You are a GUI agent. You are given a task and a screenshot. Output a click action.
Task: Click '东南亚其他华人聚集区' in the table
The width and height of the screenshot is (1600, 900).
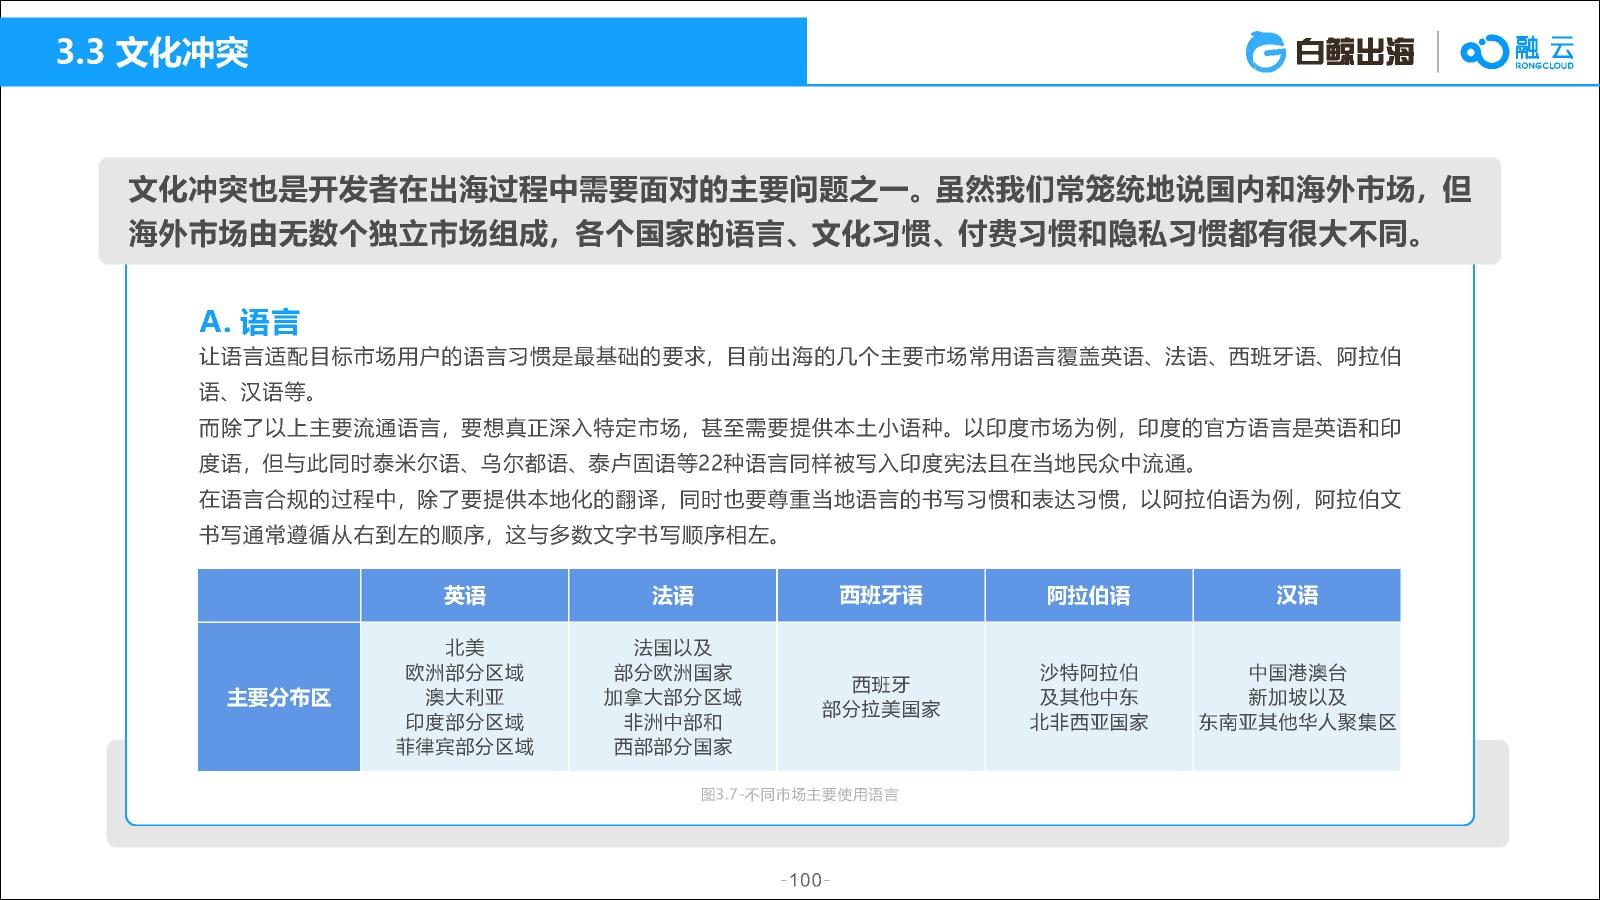1297,722
